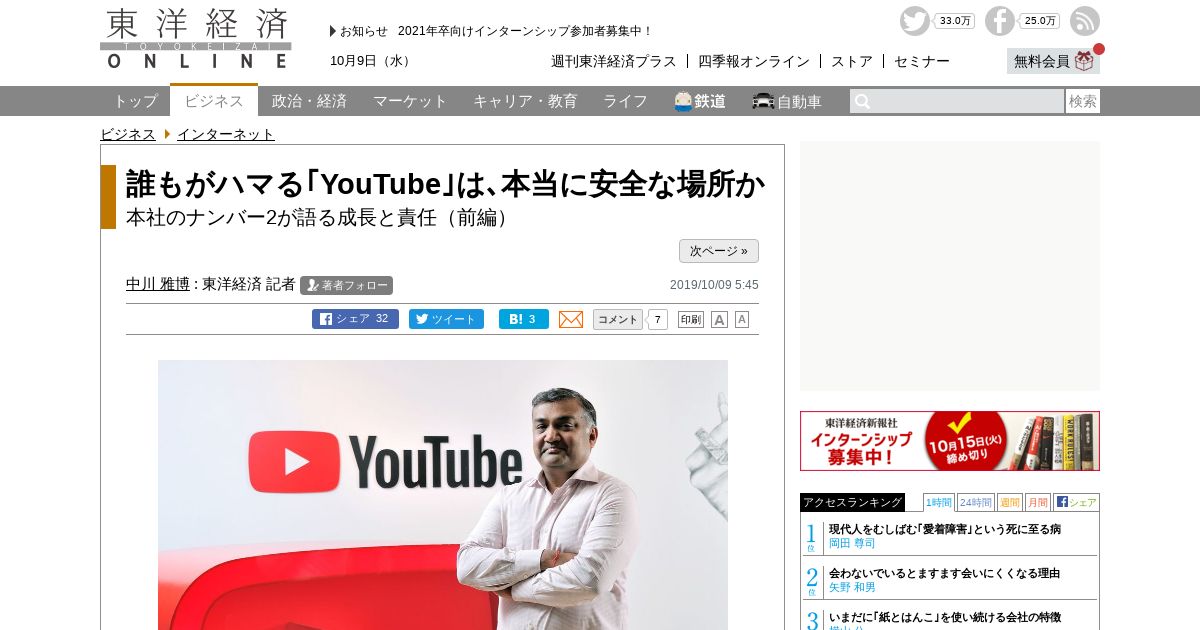Open ranking author 岡田 尊司 link
This screenshot has width=1200, height=630.
click(852, 543)
